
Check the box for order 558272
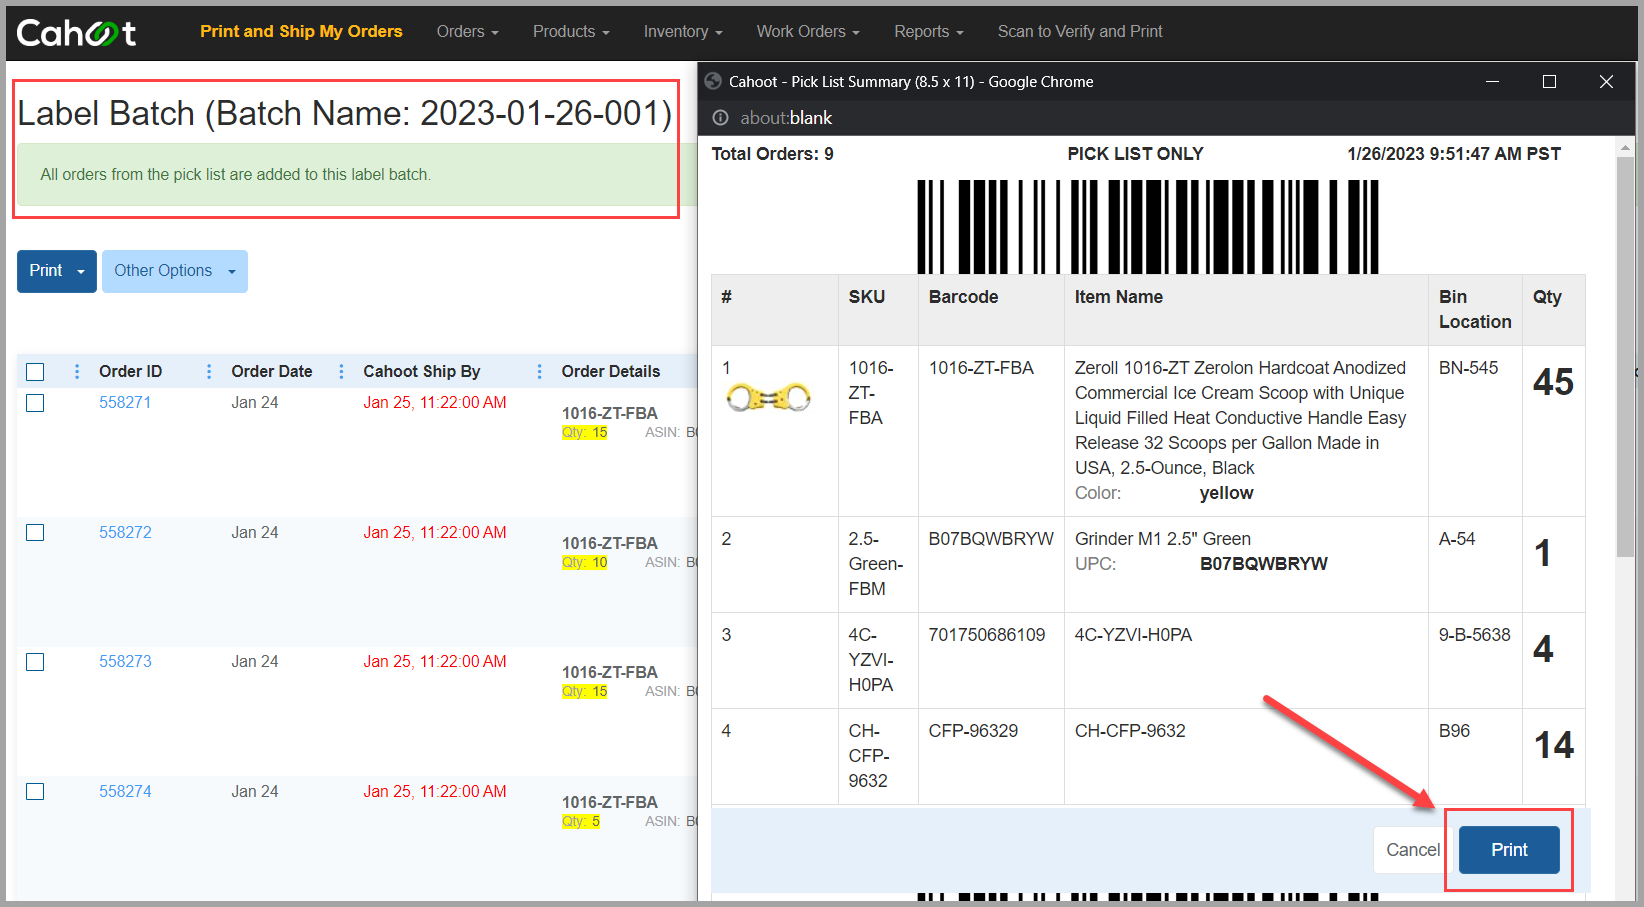pyautogui.click(x=35, y=533)
